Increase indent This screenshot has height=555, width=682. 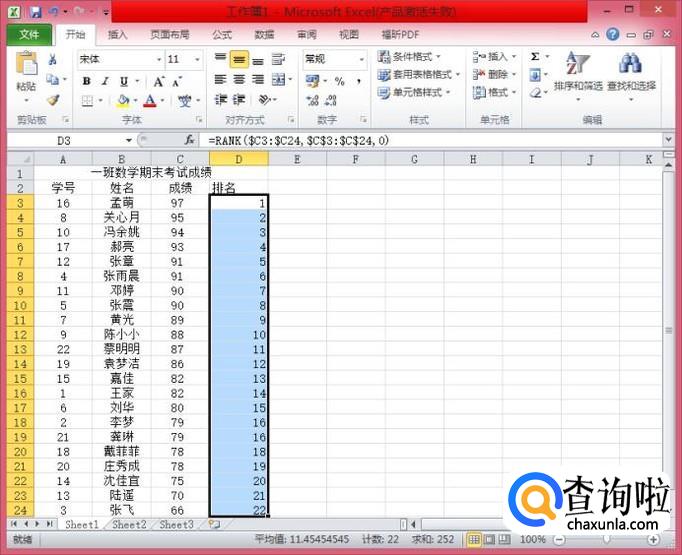pyautogui.click(x=239, y=100)
